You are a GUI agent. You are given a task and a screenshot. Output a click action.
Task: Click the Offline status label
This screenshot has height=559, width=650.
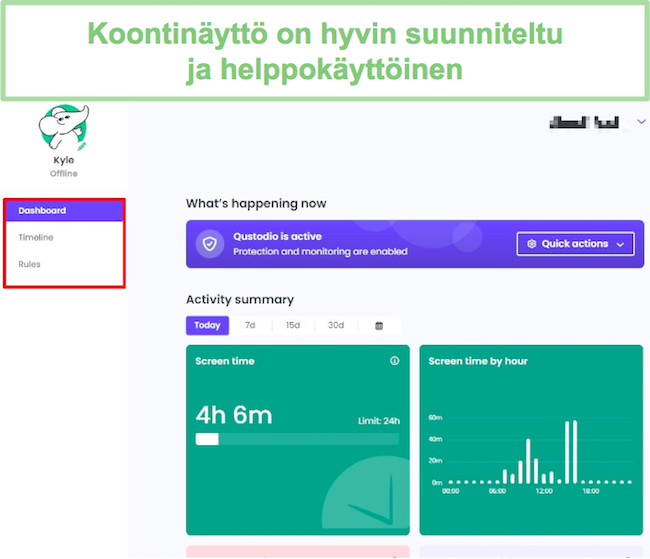pyautogui.click(x=64, y=173)
